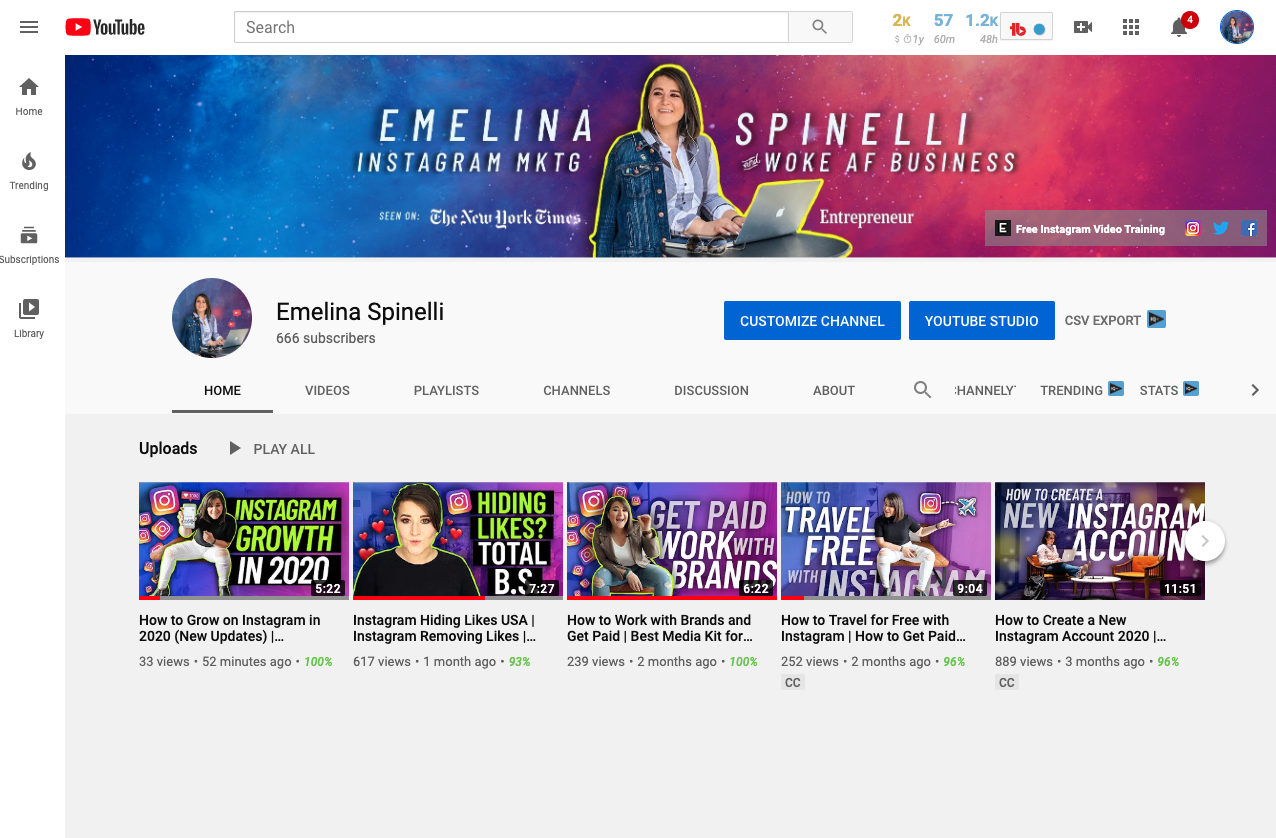This screenshot has width=1276, height=838.
Task: Click the Twitter icon on banner
Action: [x=1221, y=228]
